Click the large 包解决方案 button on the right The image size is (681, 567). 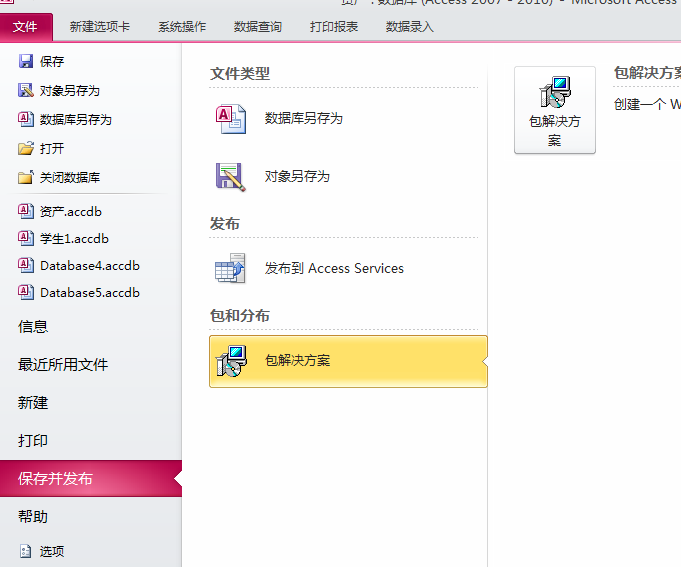pos(555,110)
